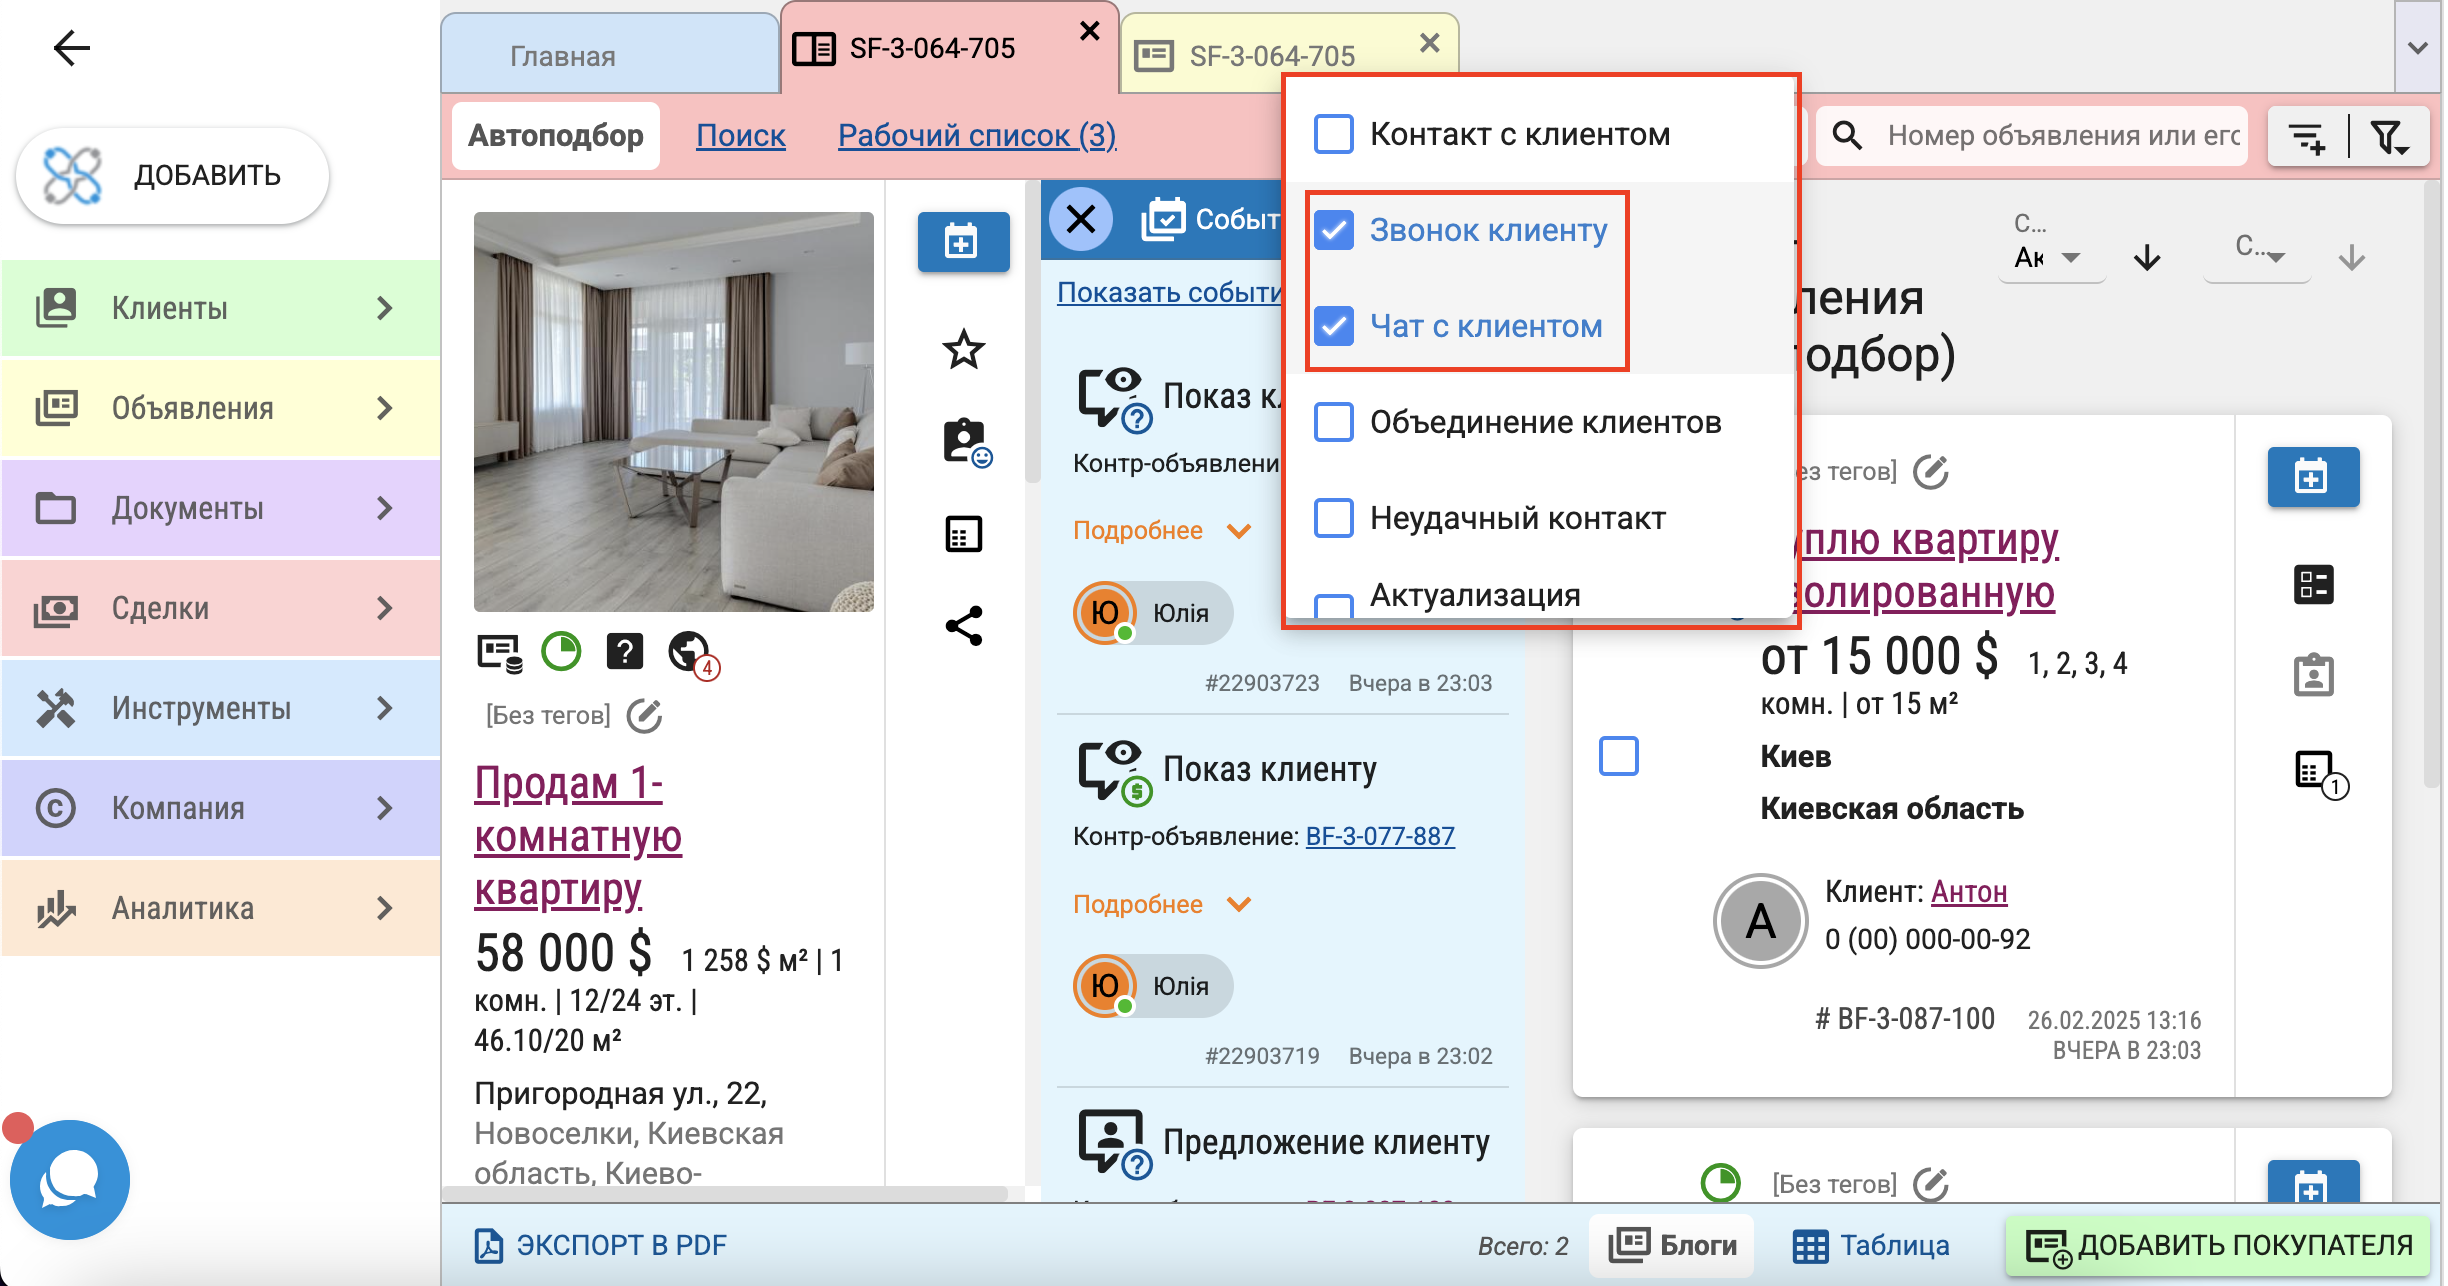The width and height of the screenshot is (2448, 1286).
Task: Enable Объединение клиентов checkbox
Action: [x=1334, y=422]
